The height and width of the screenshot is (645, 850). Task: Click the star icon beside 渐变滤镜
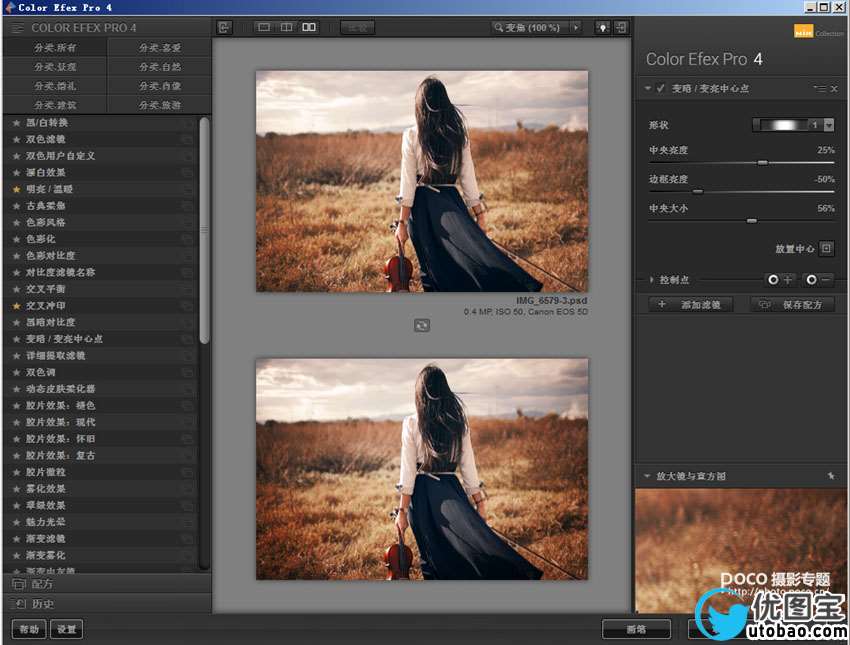tap(17, 539)
